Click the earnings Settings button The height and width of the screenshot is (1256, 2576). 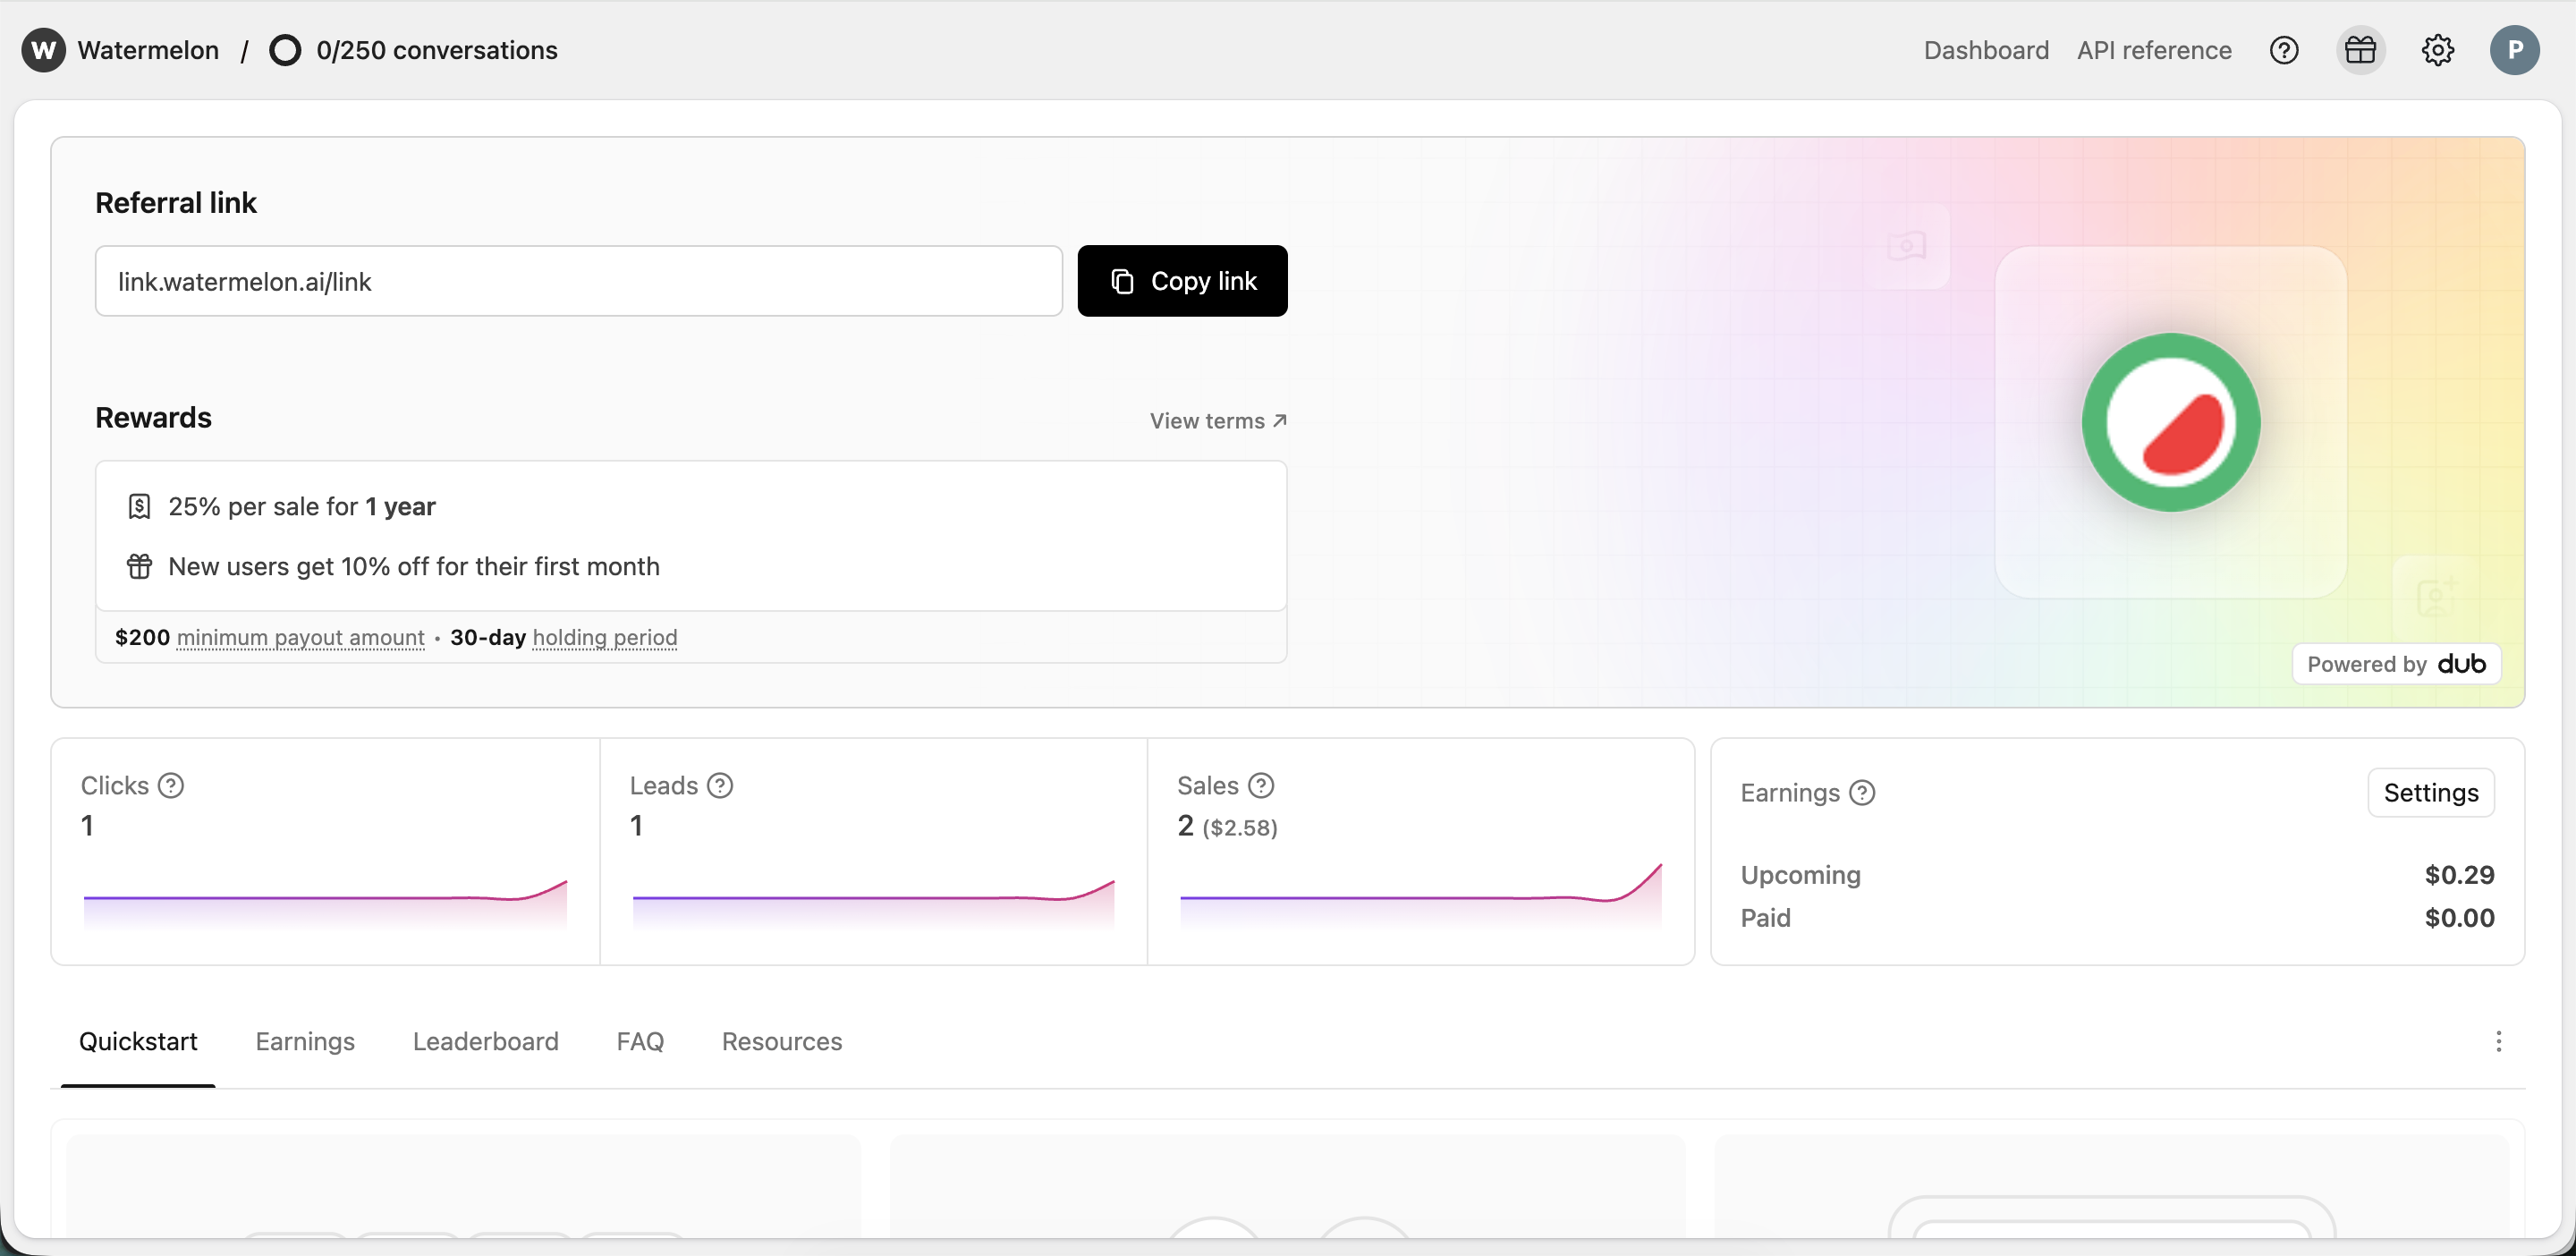tap(2430, 793)
